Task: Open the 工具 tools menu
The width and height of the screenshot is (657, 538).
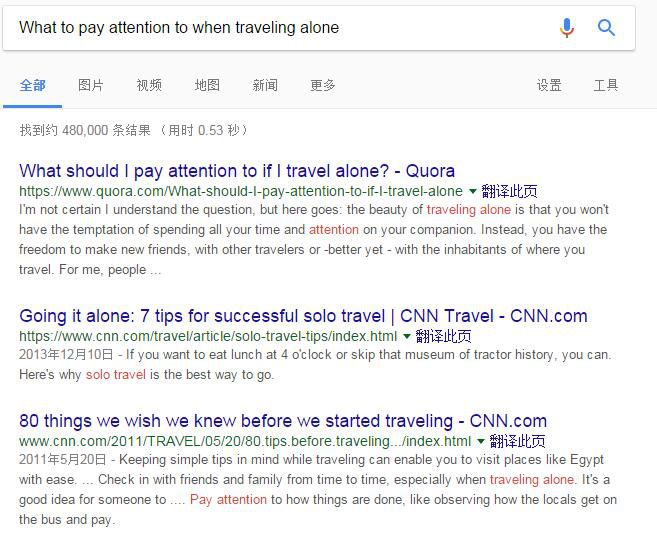Action: [x=606, y=85]
